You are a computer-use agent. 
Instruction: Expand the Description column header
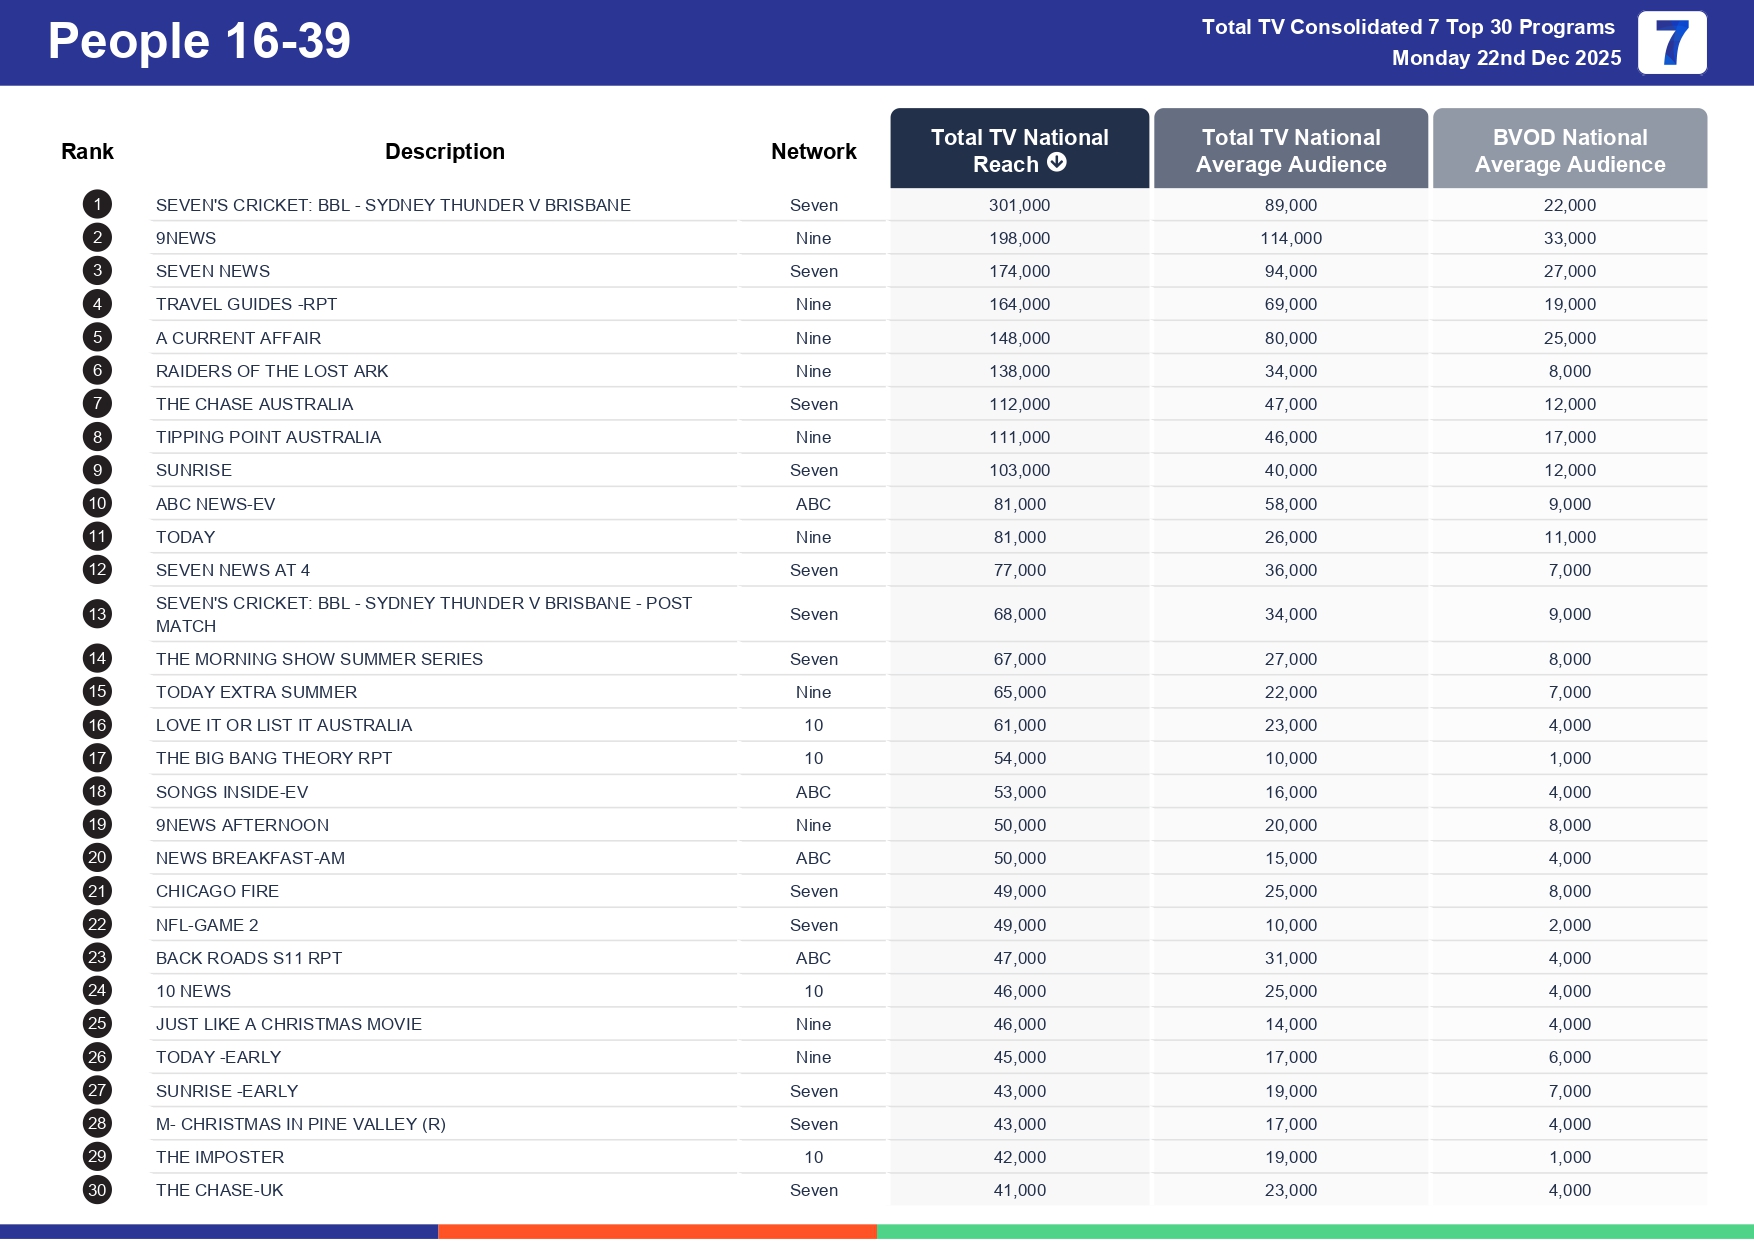(x=444, y=150)
